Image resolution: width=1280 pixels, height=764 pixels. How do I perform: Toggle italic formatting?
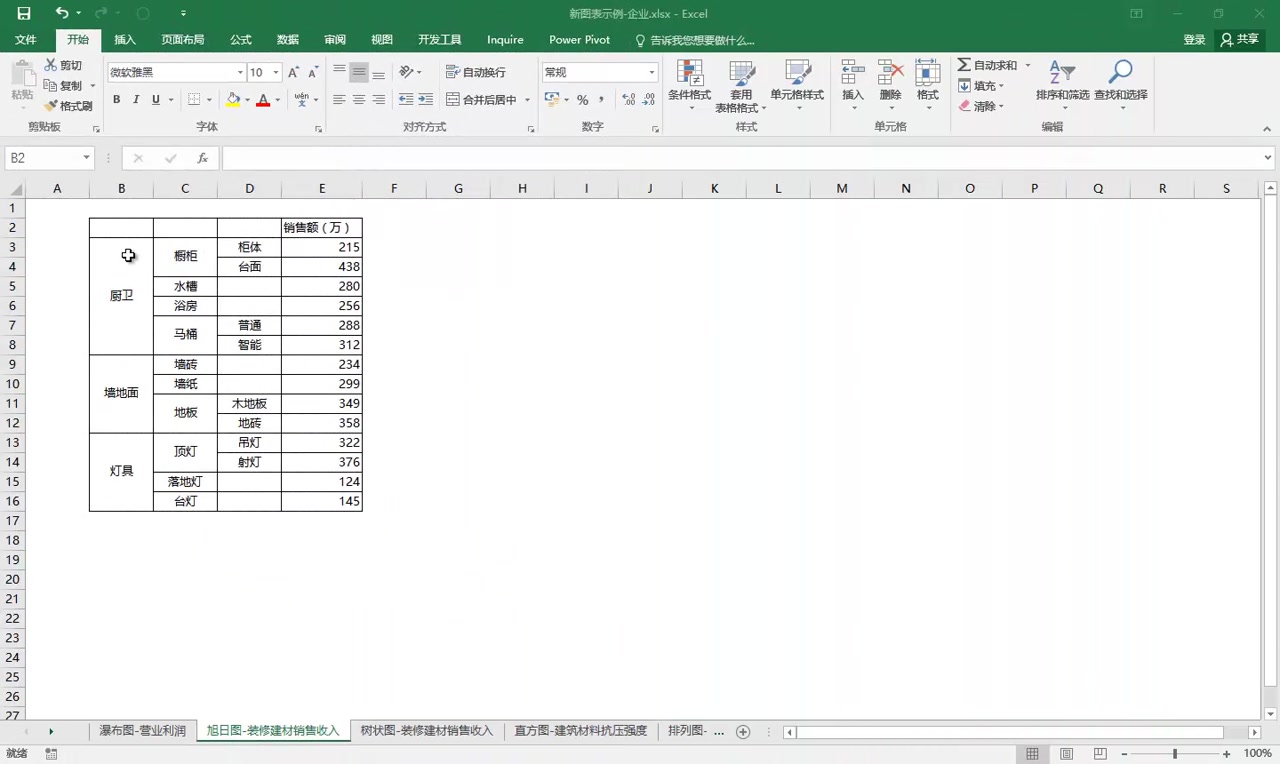point(135,100)
